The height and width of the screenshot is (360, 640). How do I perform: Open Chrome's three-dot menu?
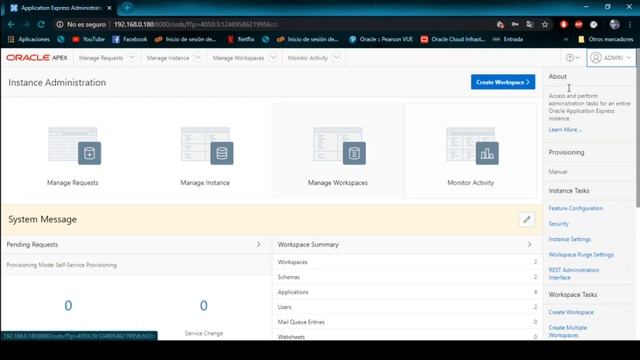point(630,24)
